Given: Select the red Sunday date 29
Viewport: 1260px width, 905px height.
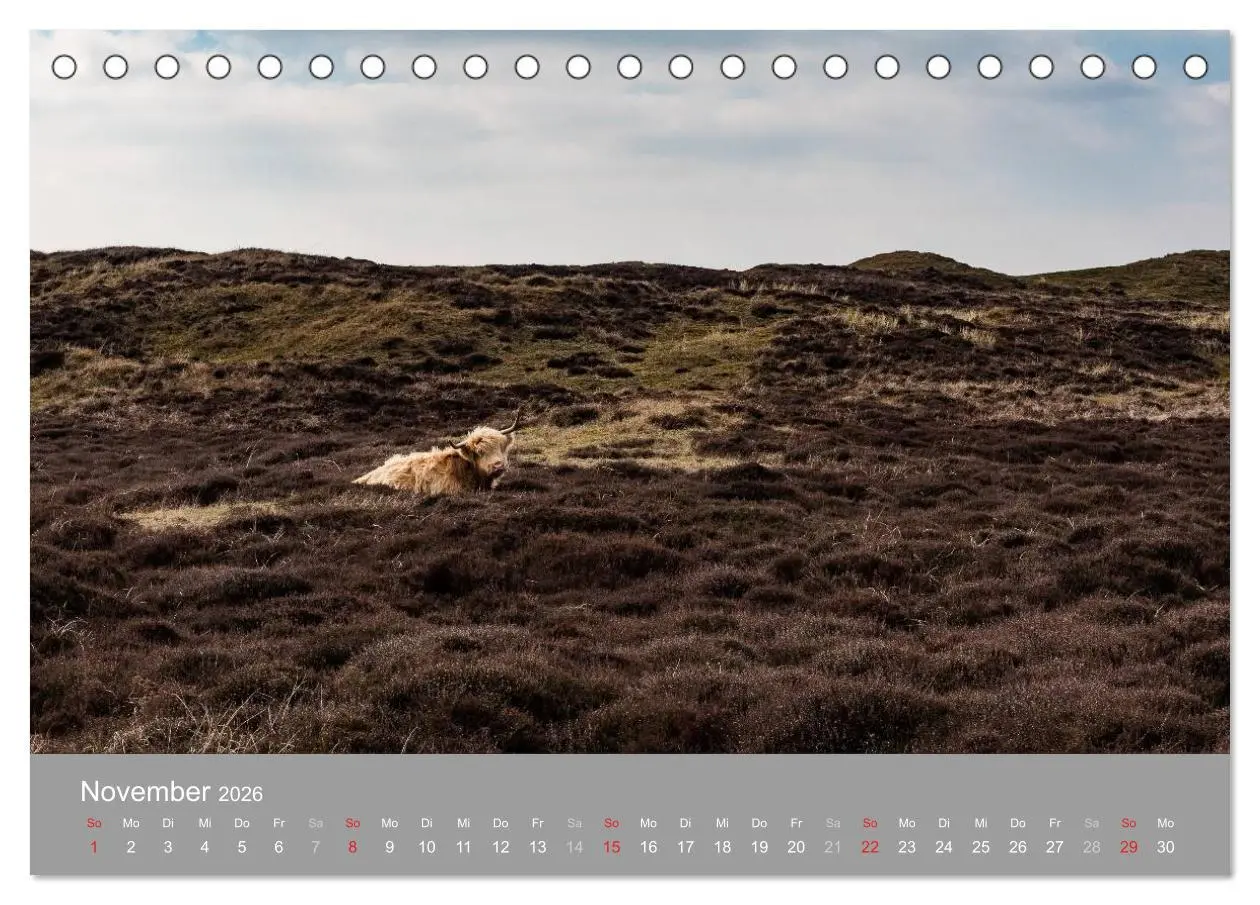Looking at the screenshot, I should tap(1129, 847).
